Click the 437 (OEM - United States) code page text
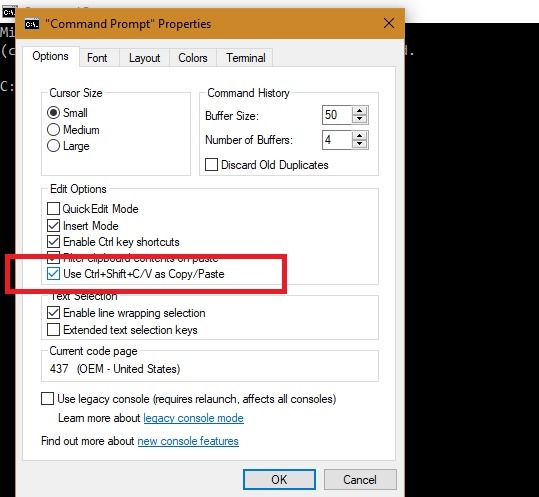539x497 pixels. [115, 369]
